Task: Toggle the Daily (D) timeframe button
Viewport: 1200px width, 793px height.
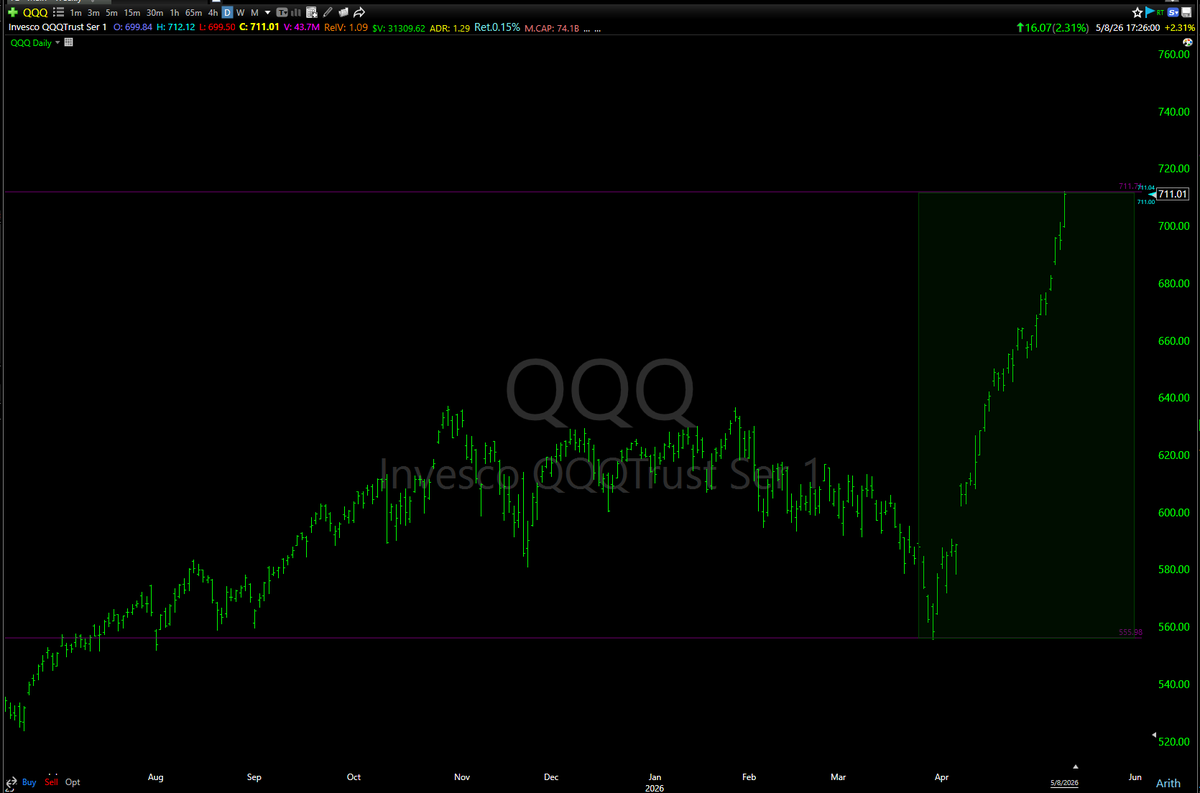Action: [227, 13]
